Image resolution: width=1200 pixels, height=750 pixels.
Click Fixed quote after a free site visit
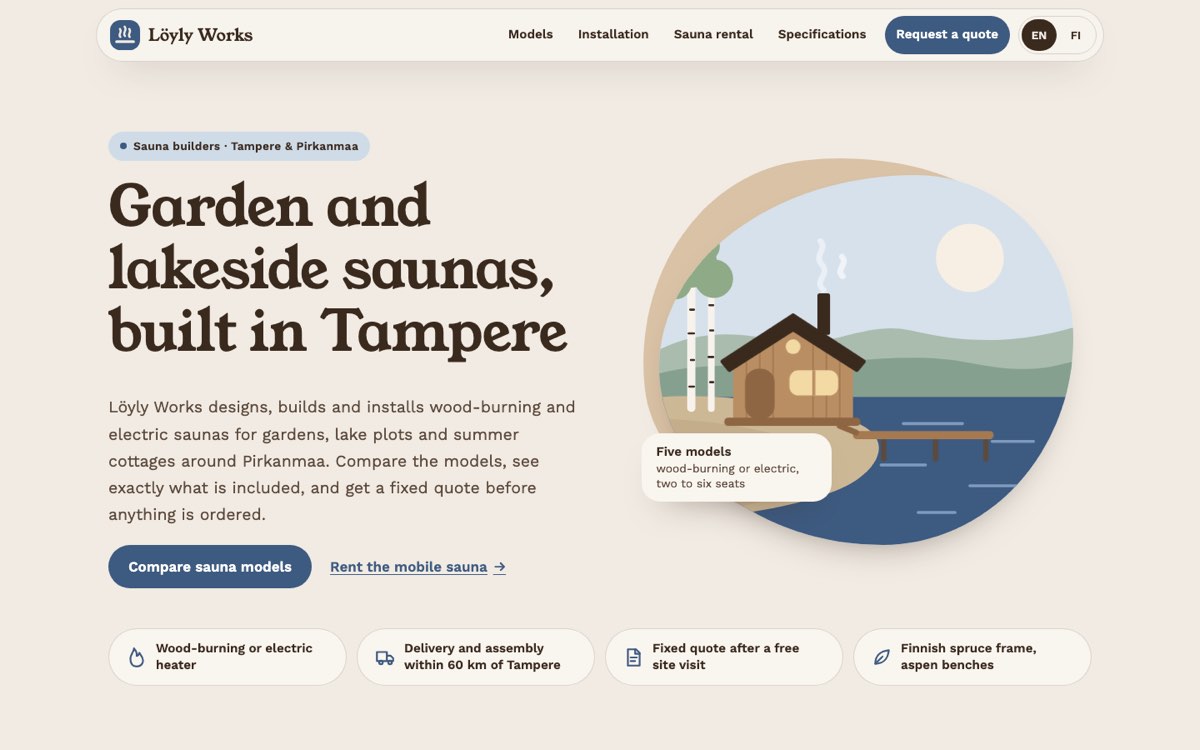tap(726, 657)
